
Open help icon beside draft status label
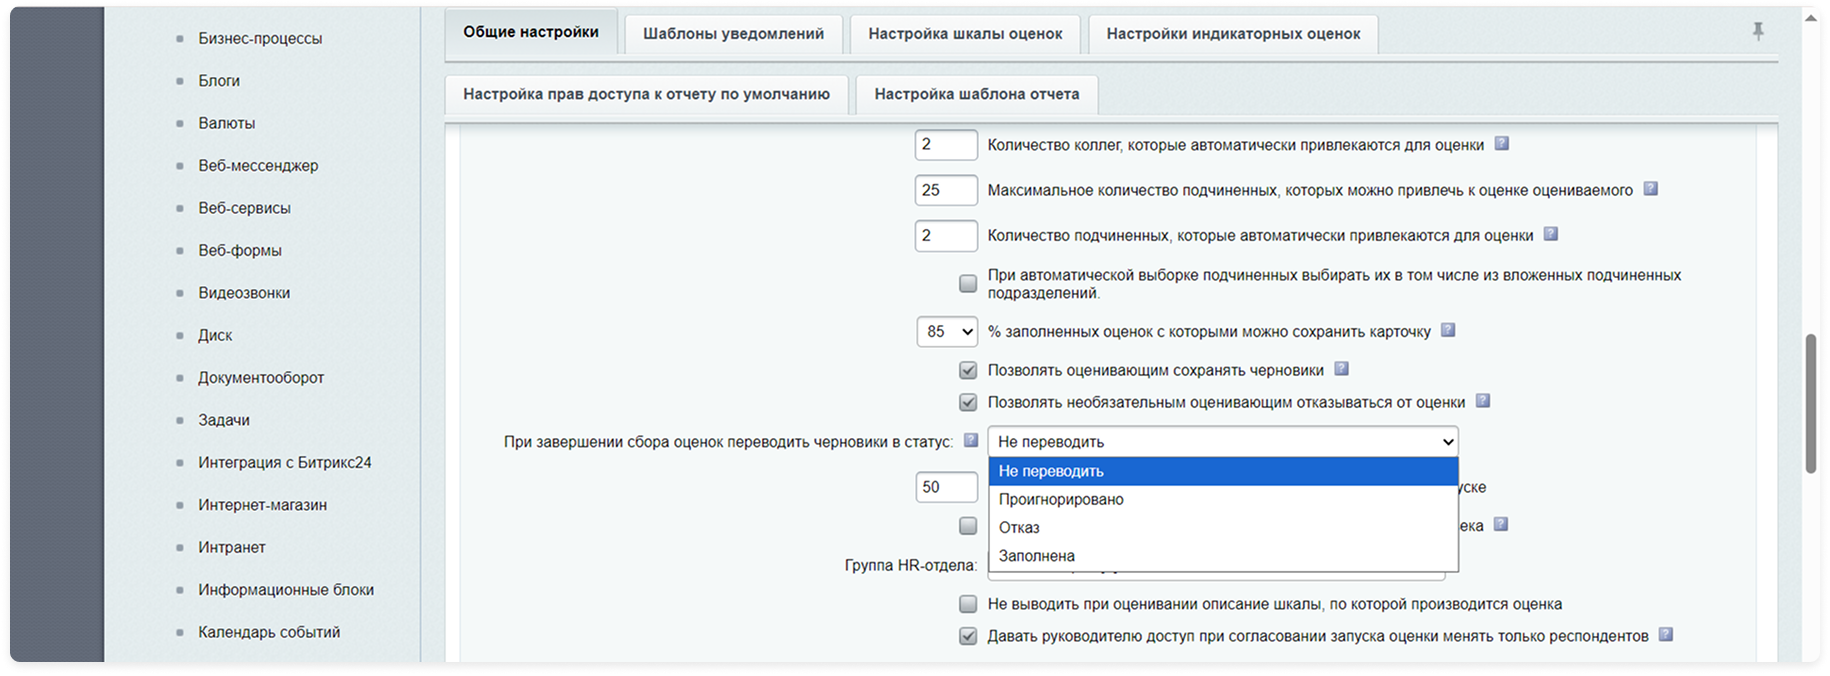[x=970, y=440]
